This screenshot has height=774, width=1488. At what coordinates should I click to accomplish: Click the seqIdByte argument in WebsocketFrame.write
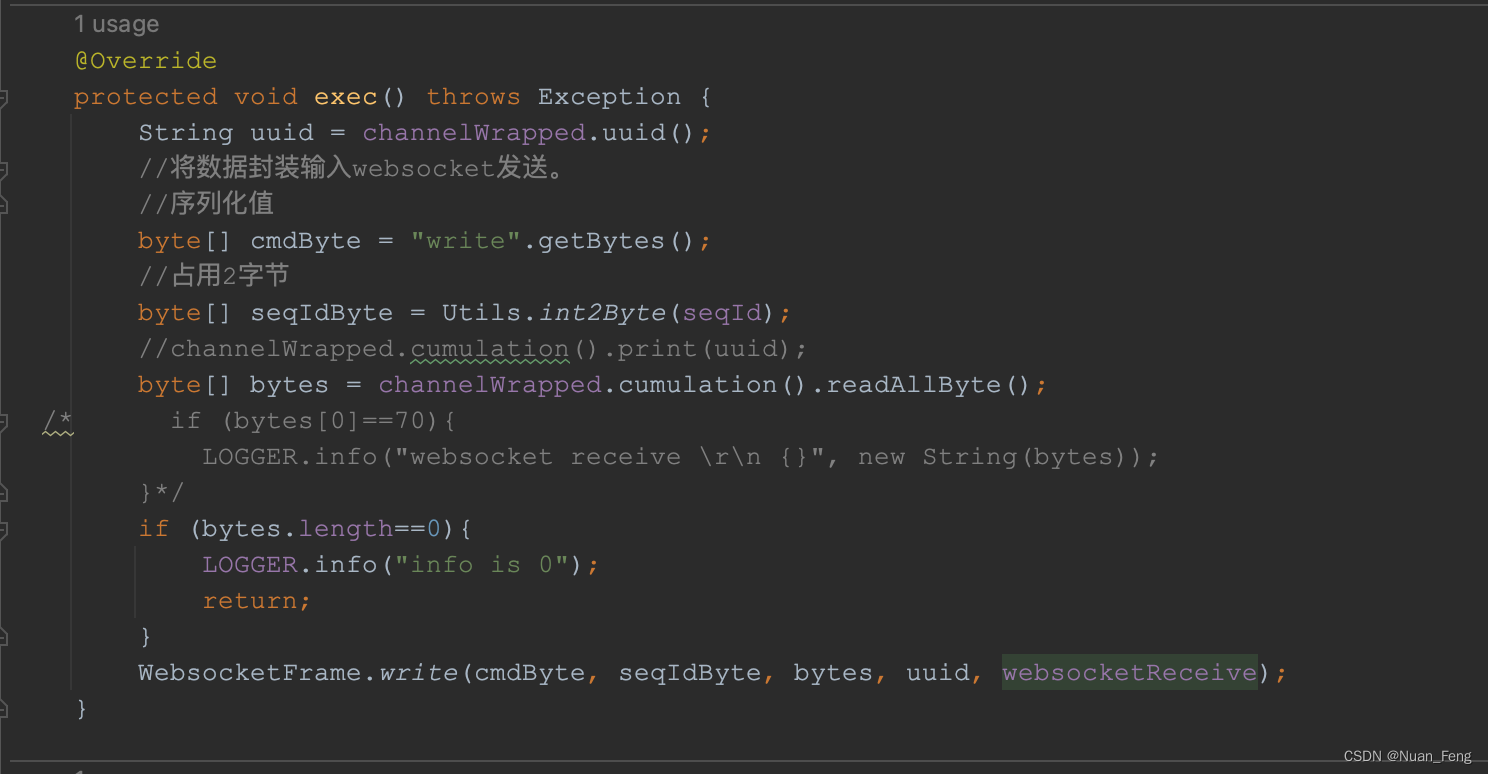(690, 673)
